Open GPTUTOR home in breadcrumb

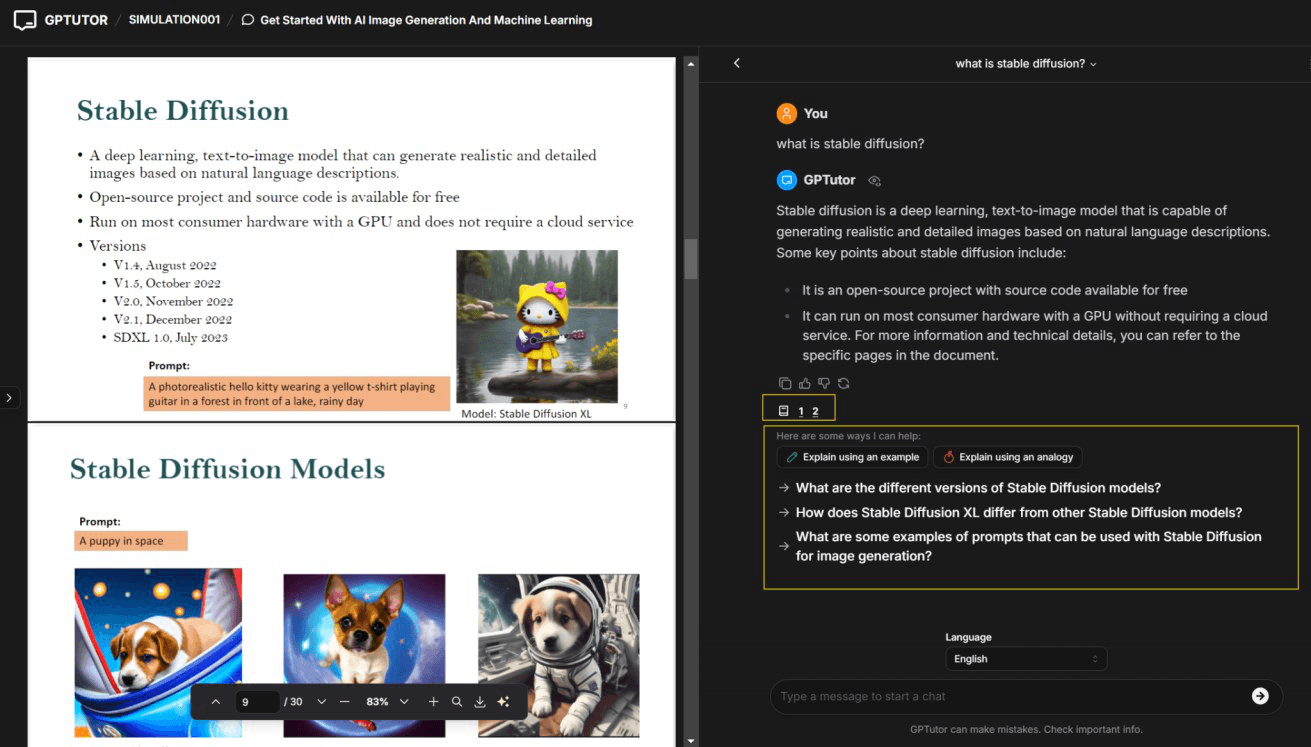[x=76, y=20]
